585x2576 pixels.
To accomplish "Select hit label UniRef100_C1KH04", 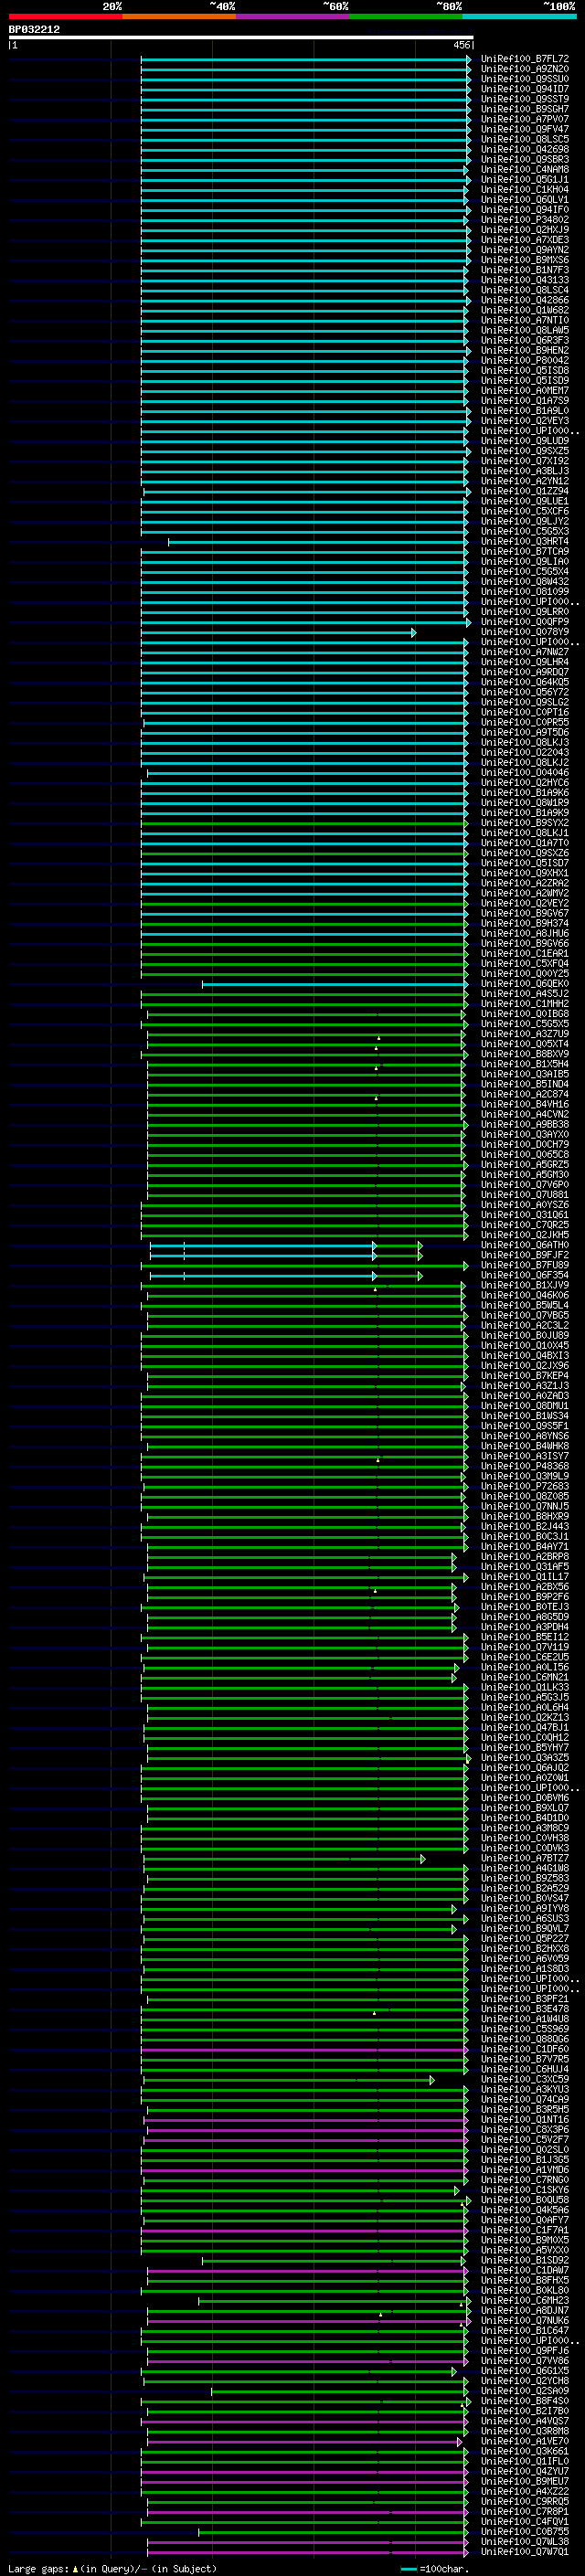I will pos(525,190).
